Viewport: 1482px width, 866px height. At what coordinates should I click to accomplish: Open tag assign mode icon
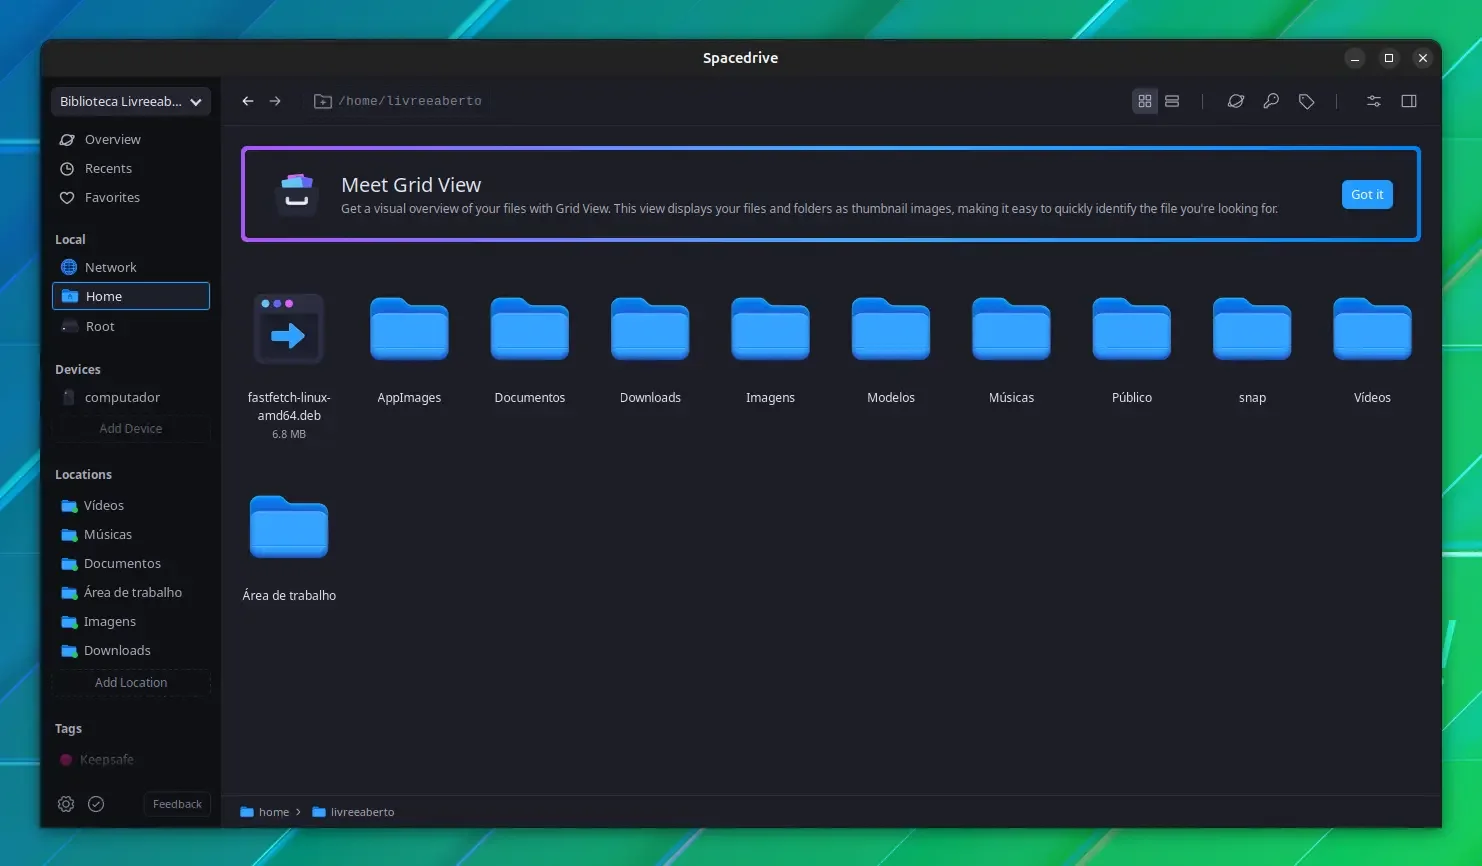[1306, 101]
